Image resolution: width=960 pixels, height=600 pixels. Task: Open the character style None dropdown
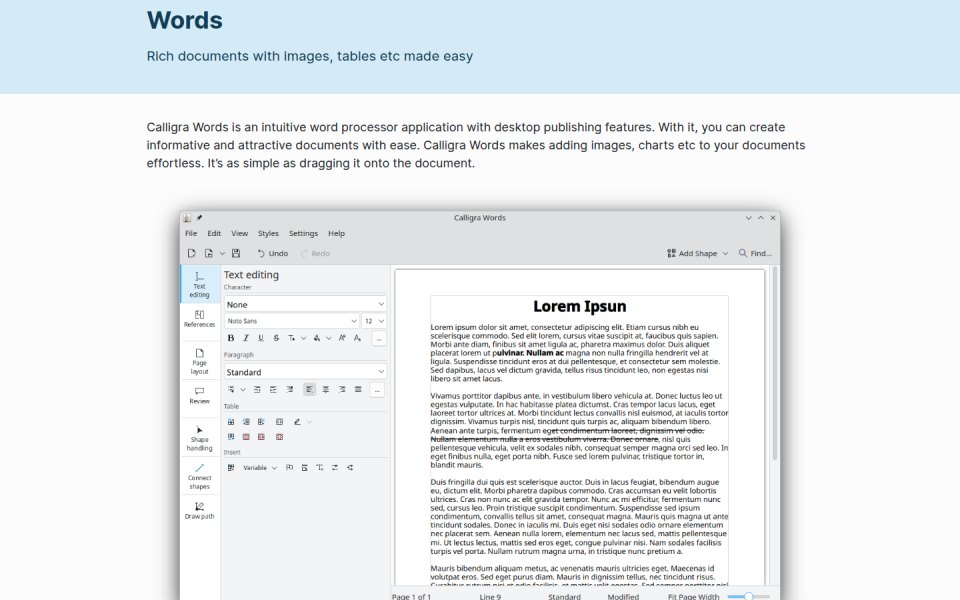point(305,304)
